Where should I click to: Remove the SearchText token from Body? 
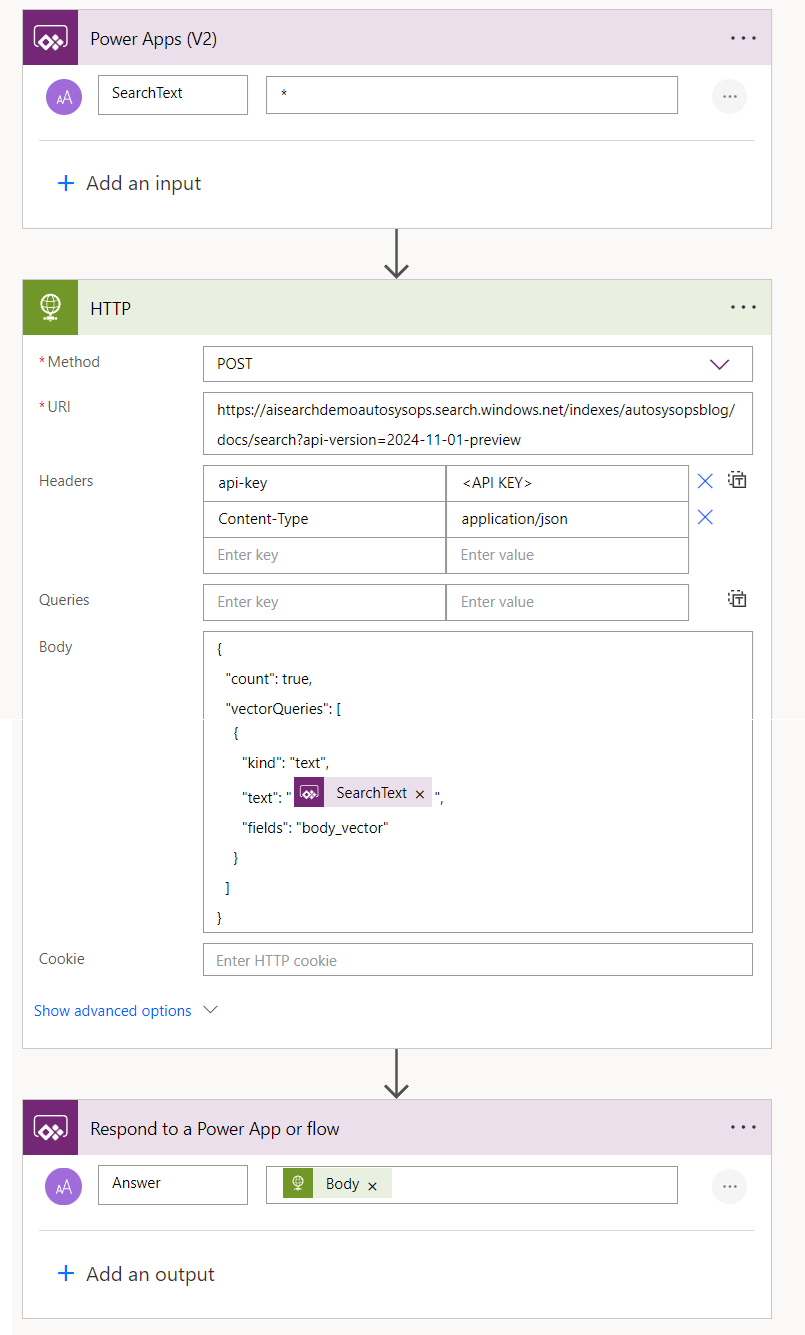tap(420, 794)
